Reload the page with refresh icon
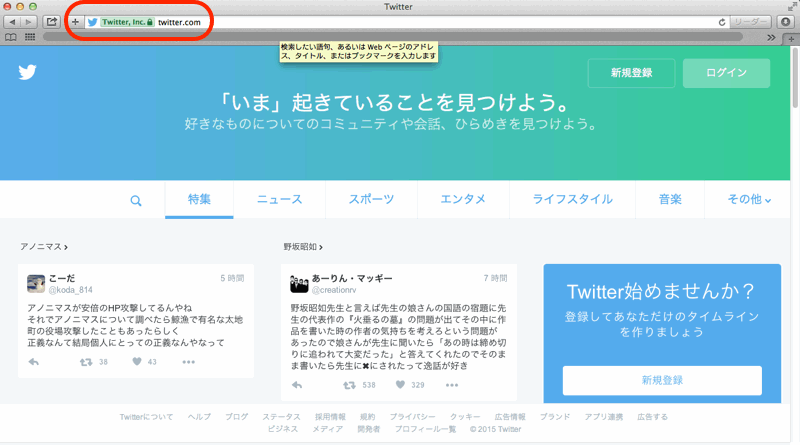The width and height of the screenshot is (800, 445). [722, 21]
